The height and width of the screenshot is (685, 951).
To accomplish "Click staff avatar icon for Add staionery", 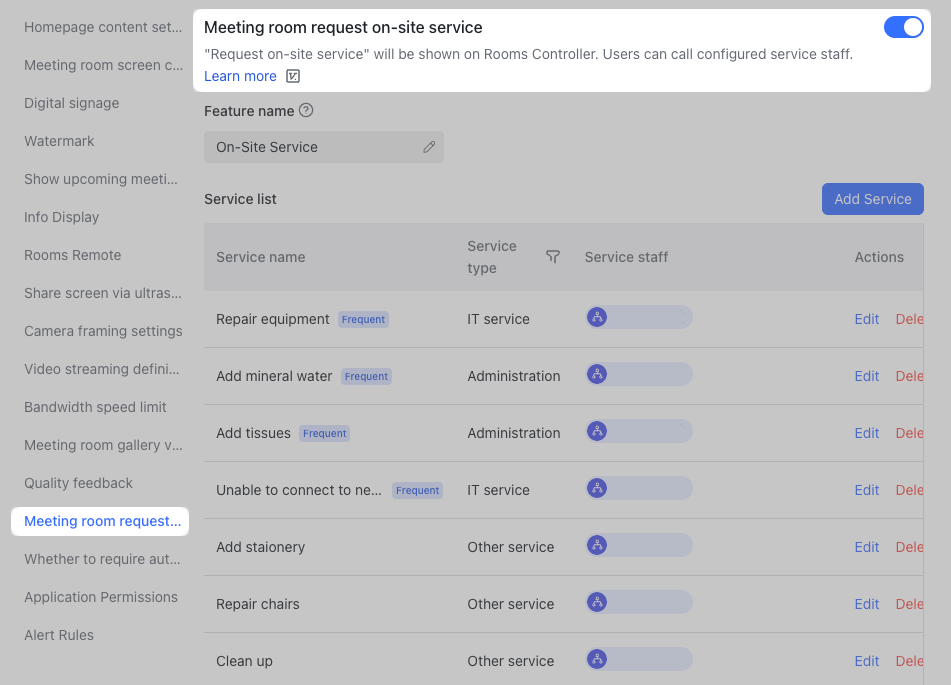I will 597,544.
